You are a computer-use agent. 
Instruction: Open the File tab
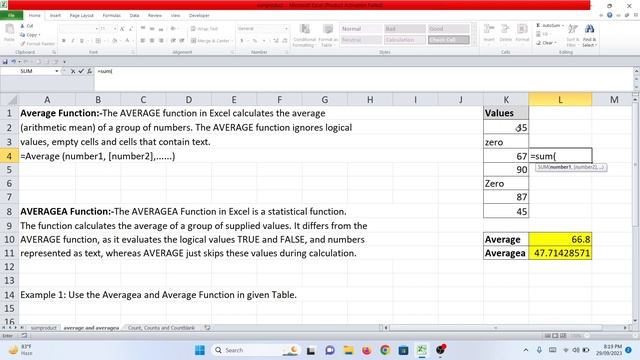[11, 15]
